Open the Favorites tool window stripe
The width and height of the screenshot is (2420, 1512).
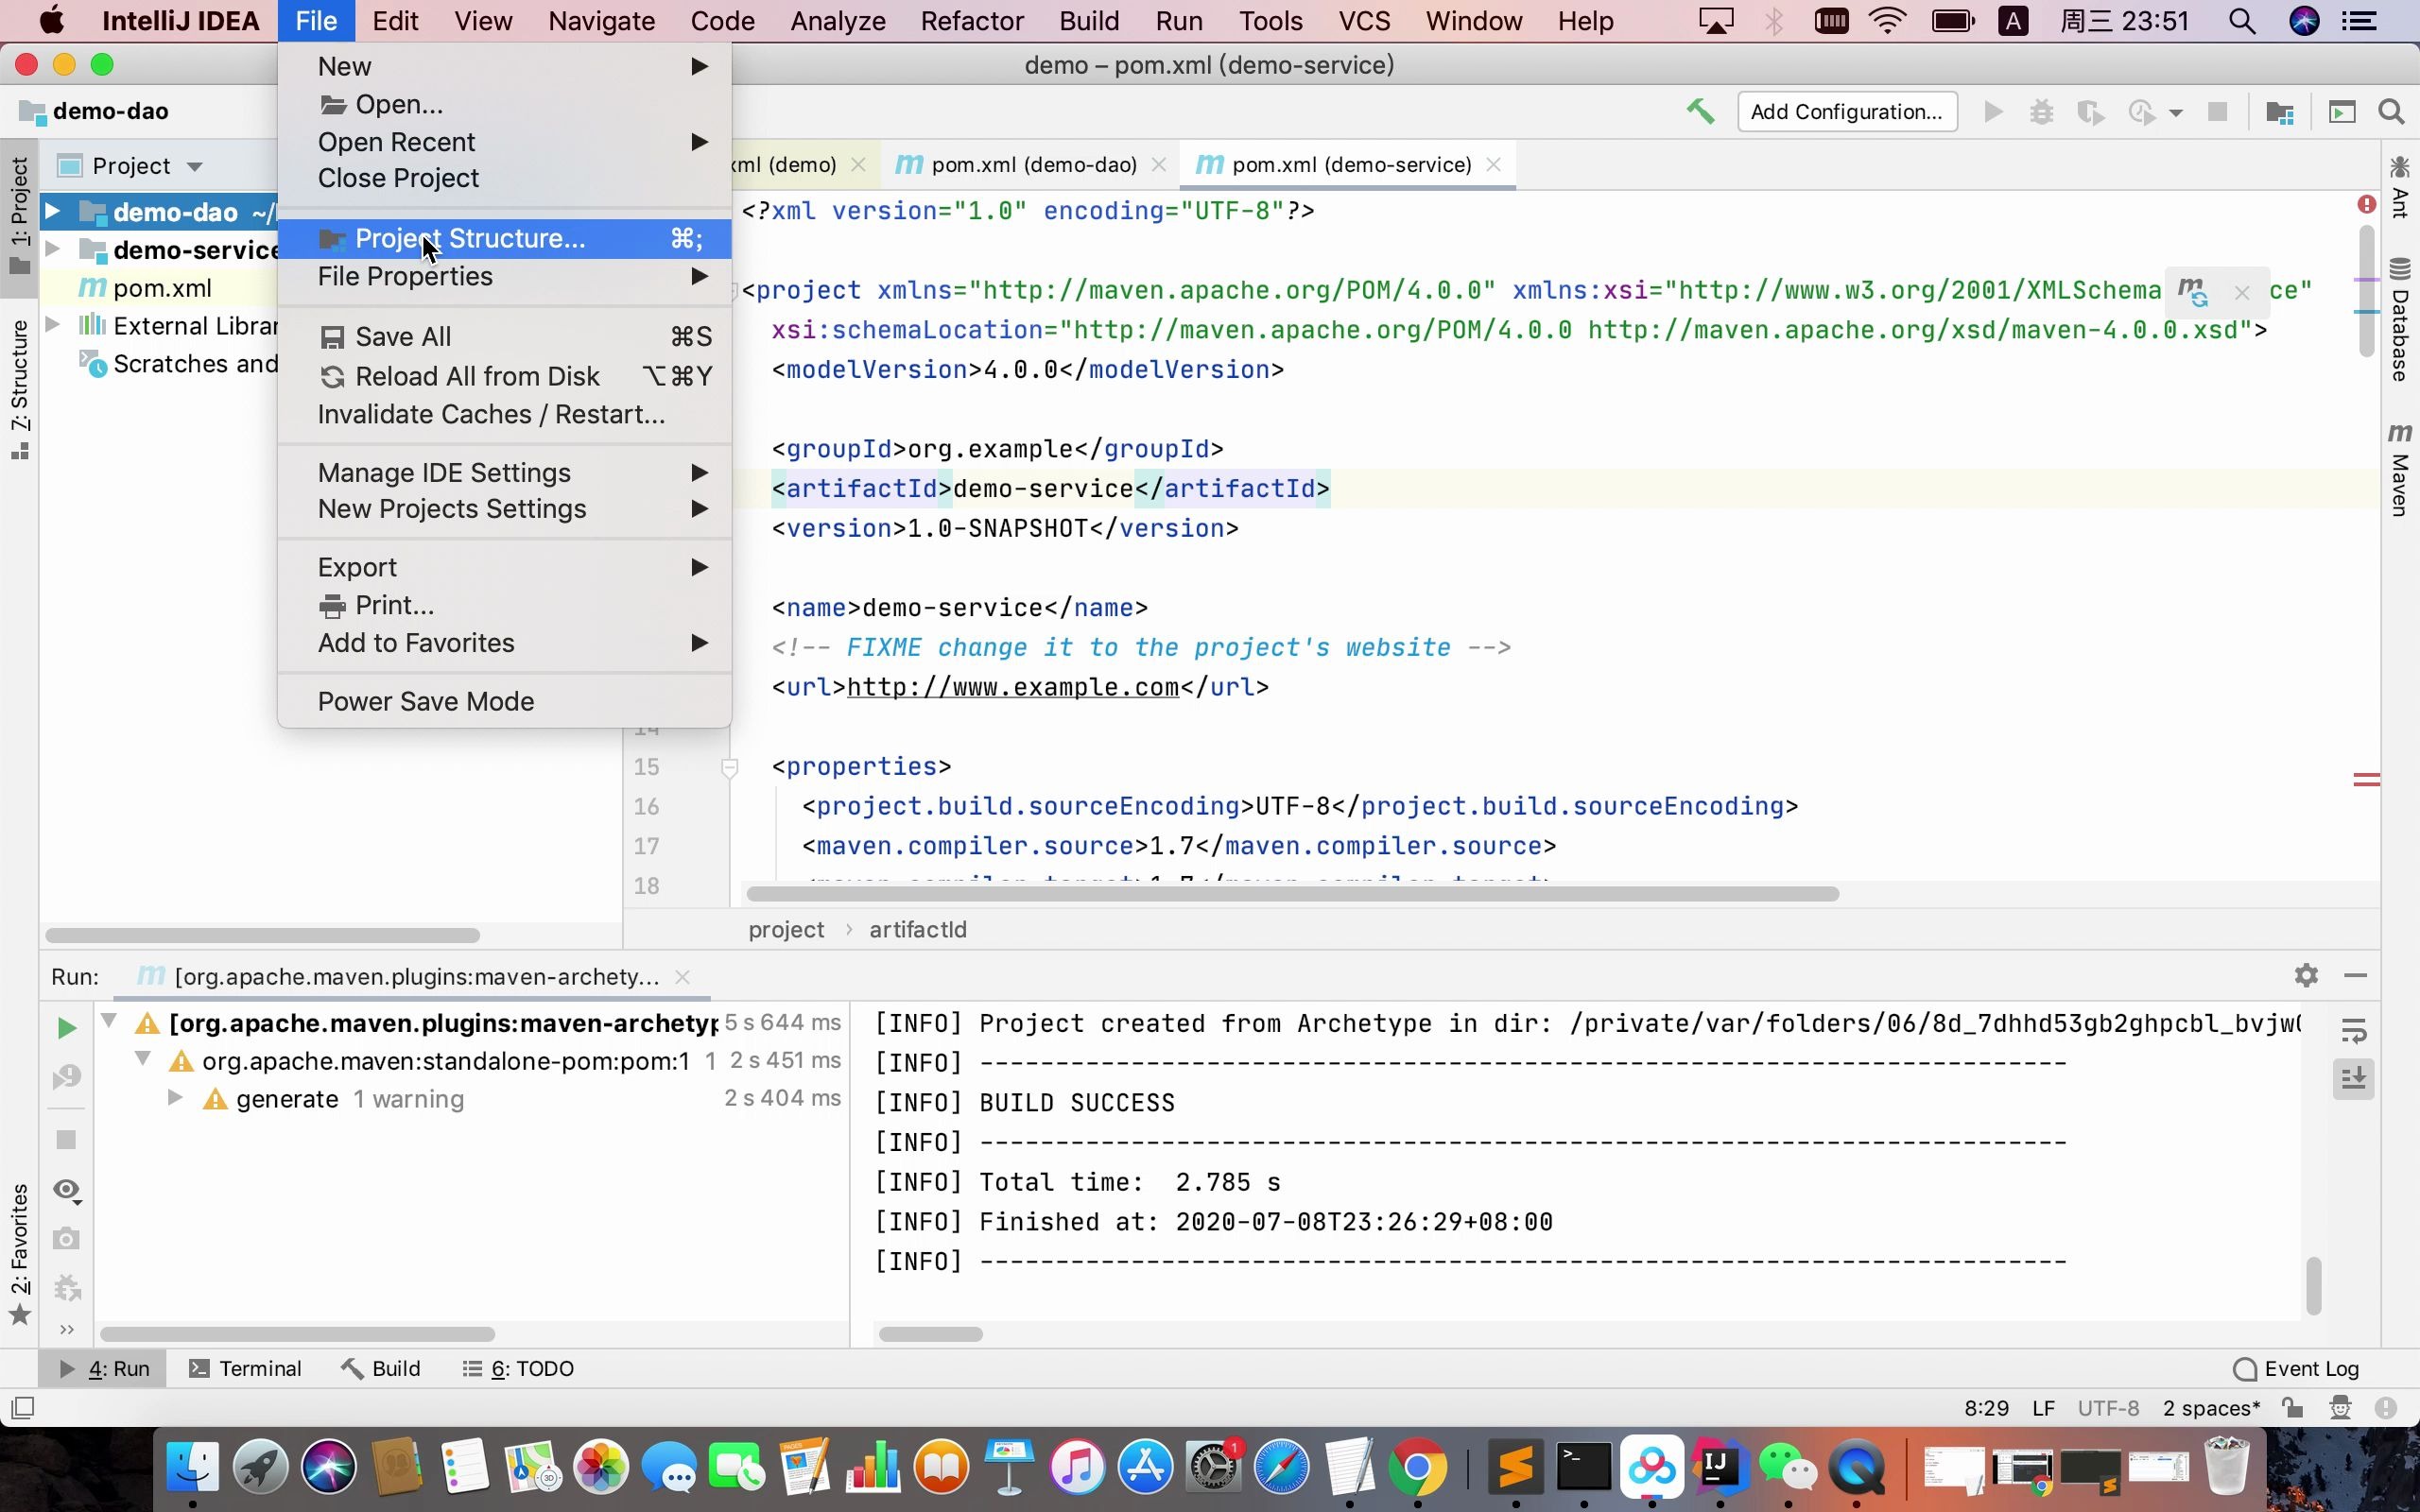point(20,1255)
